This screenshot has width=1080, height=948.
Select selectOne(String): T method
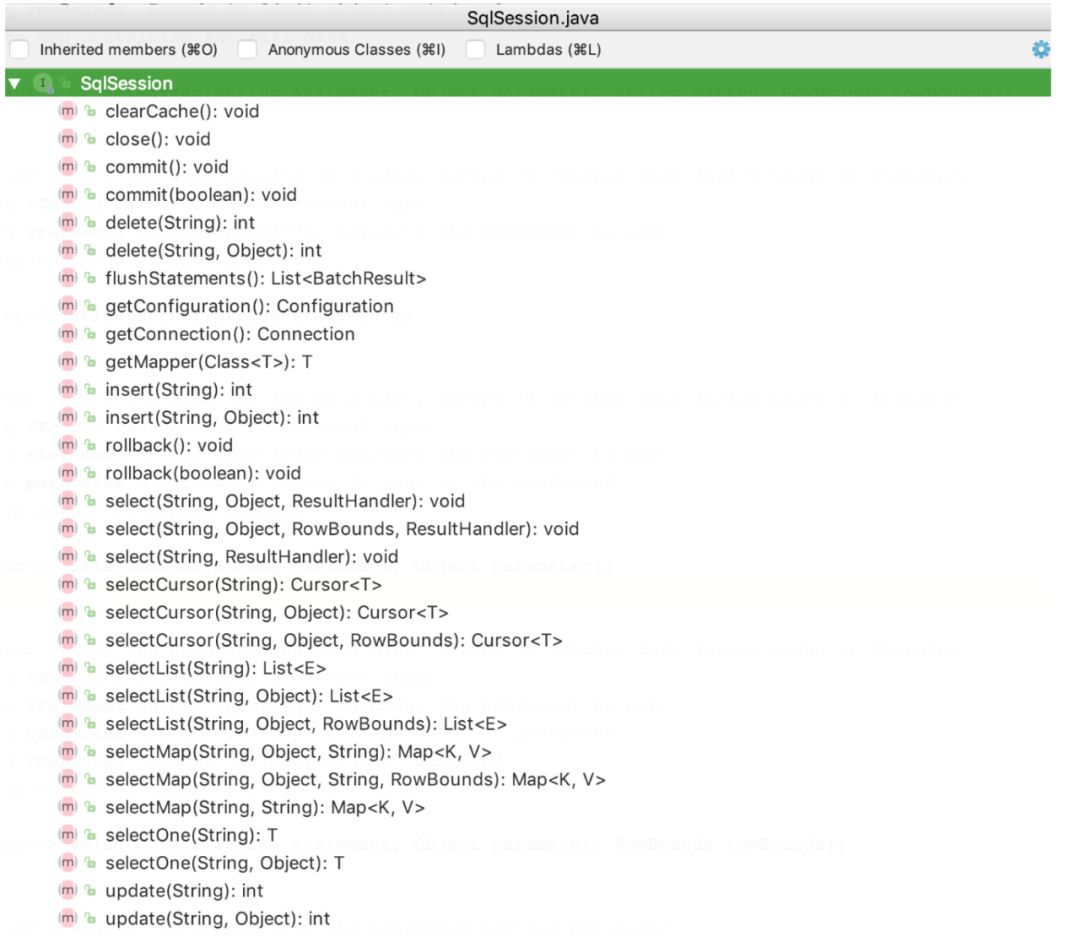(191, 834)
